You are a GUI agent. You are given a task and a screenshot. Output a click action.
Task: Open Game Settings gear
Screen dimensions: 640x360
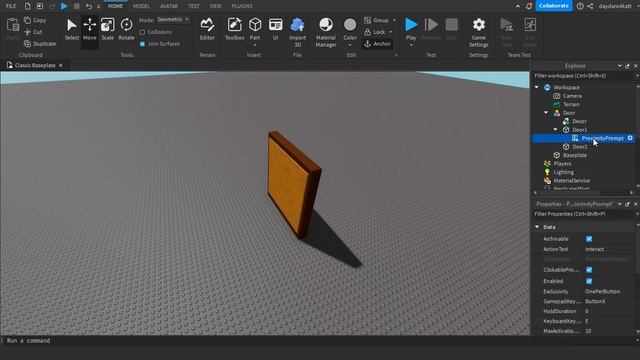[479, 33]
